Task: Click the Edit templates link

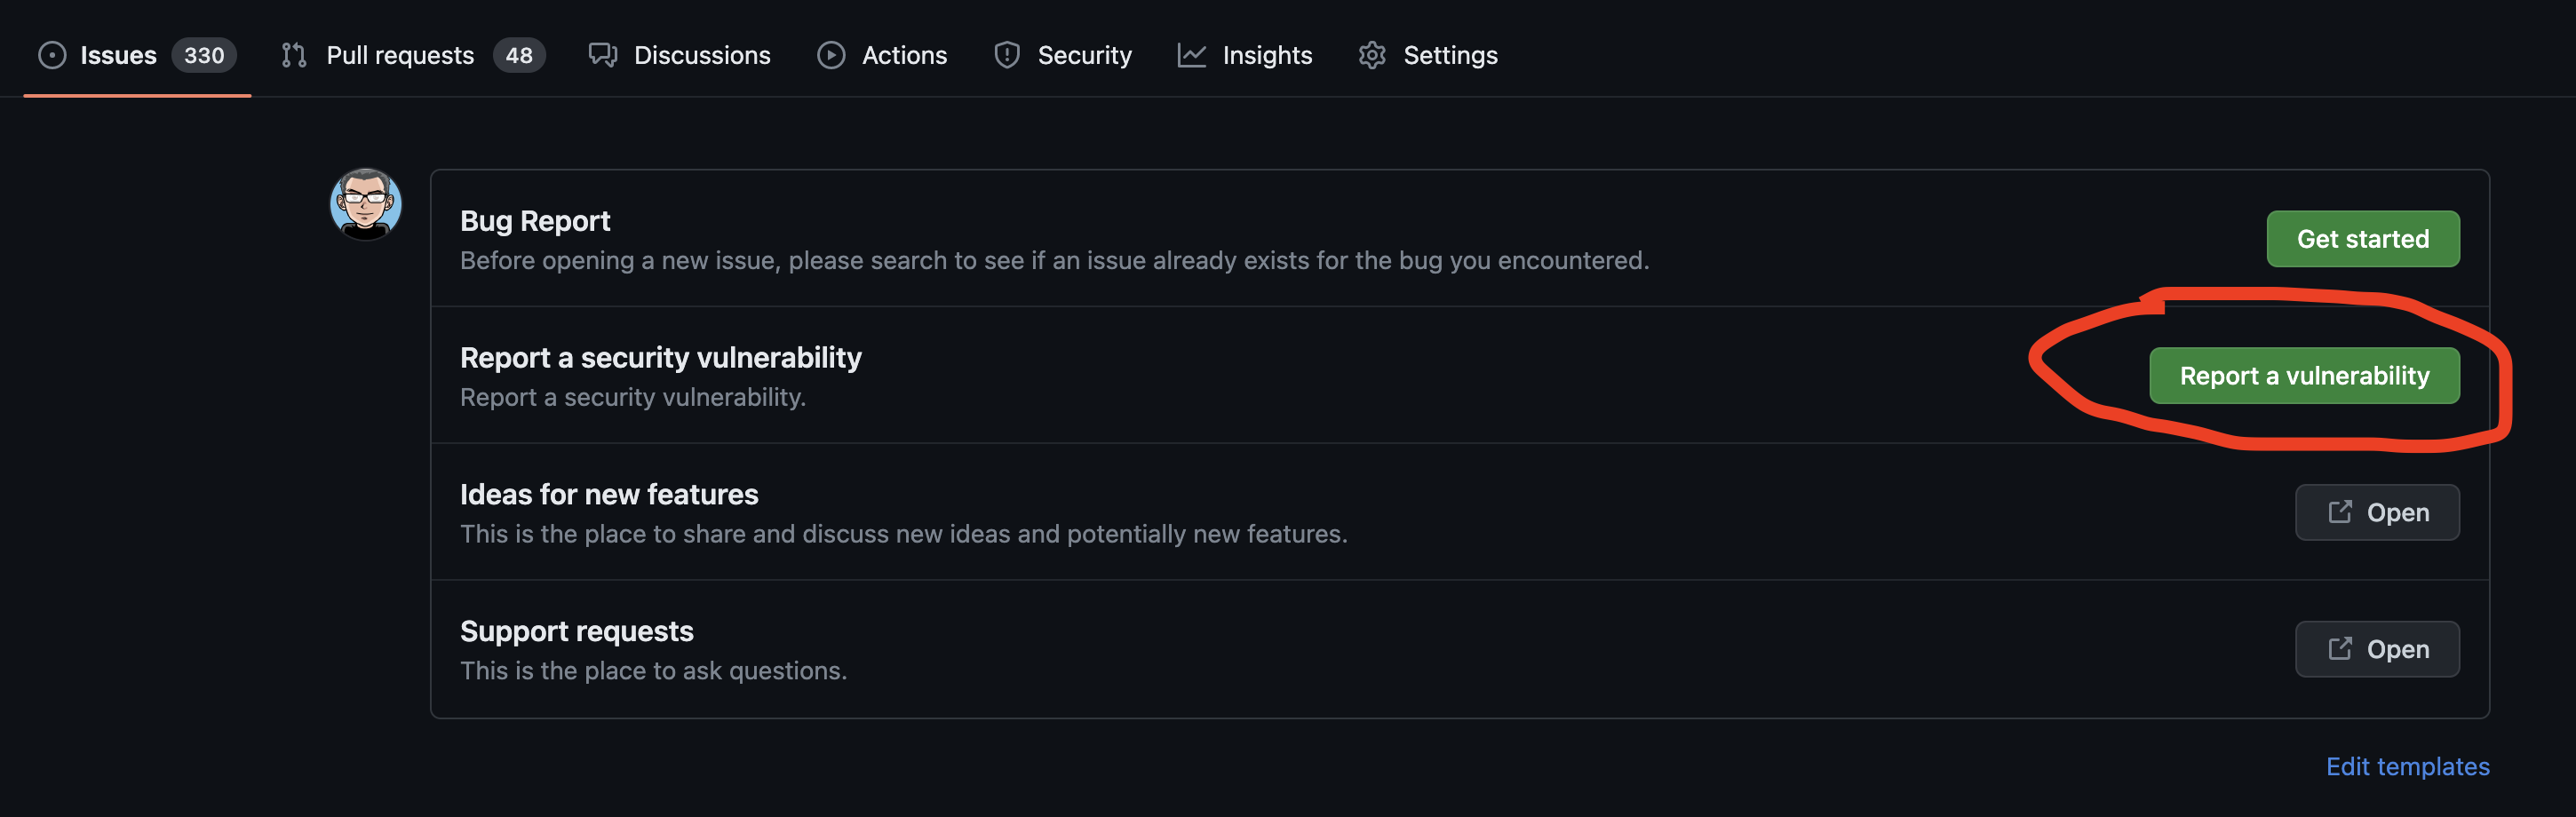Action: coord(2407,766)
